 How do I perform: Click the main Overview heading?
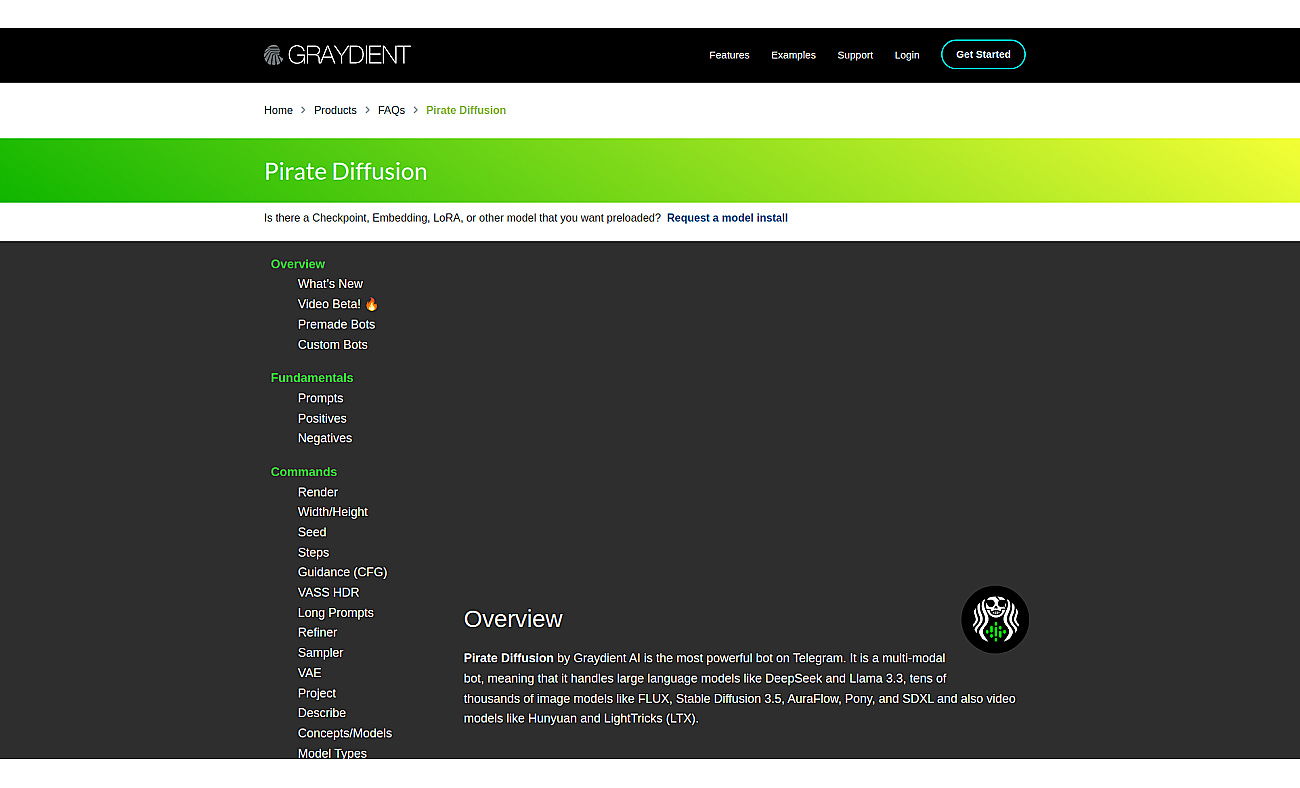click(x=513, y=619)
